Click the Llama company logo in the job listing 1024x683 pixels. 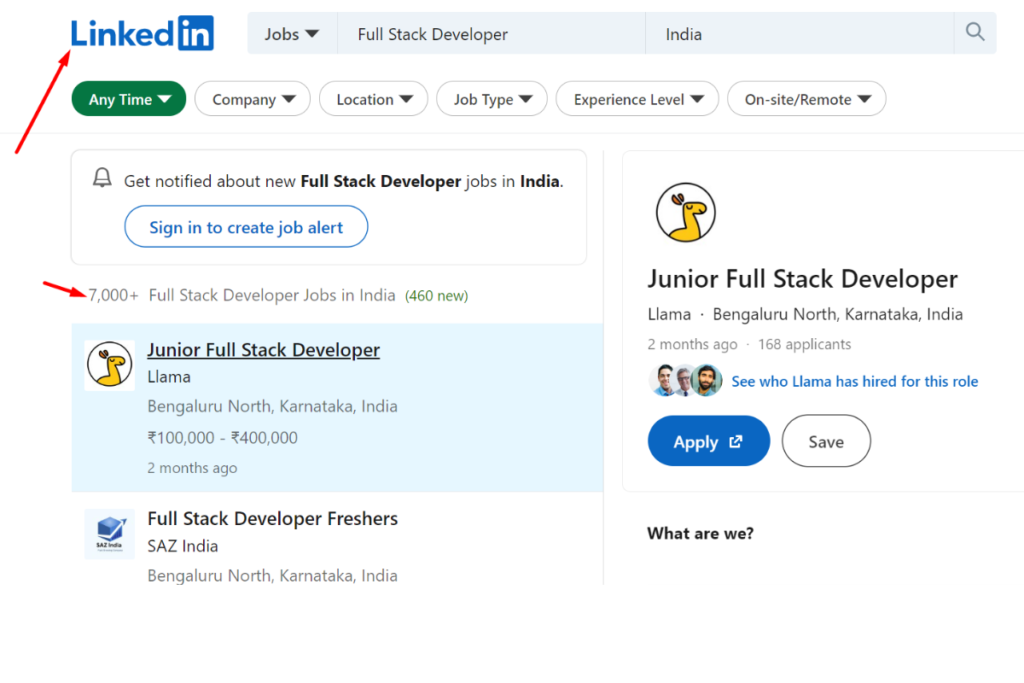point(110,365)
